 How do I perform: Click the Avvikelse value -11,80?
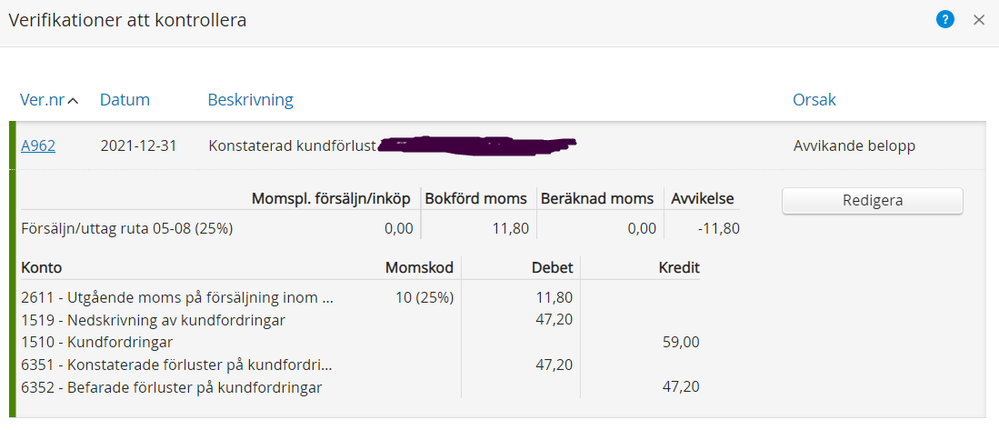coord(717,228)
